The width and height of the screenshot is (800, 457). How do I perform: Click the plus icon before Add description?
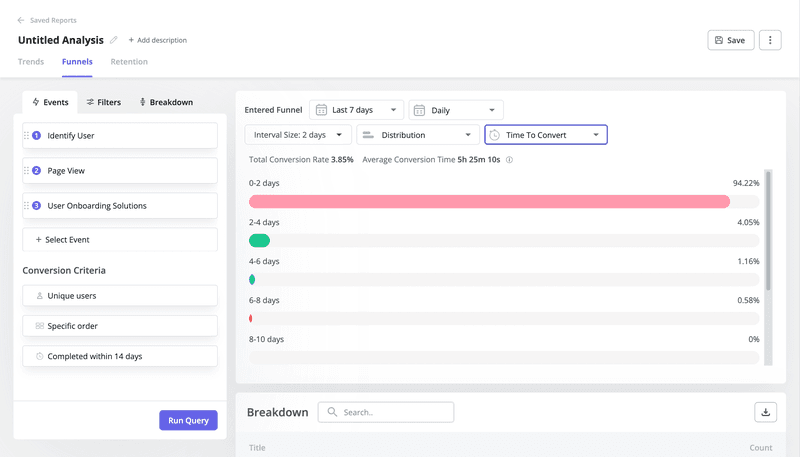pyautogui.click(x=131, y=40)
